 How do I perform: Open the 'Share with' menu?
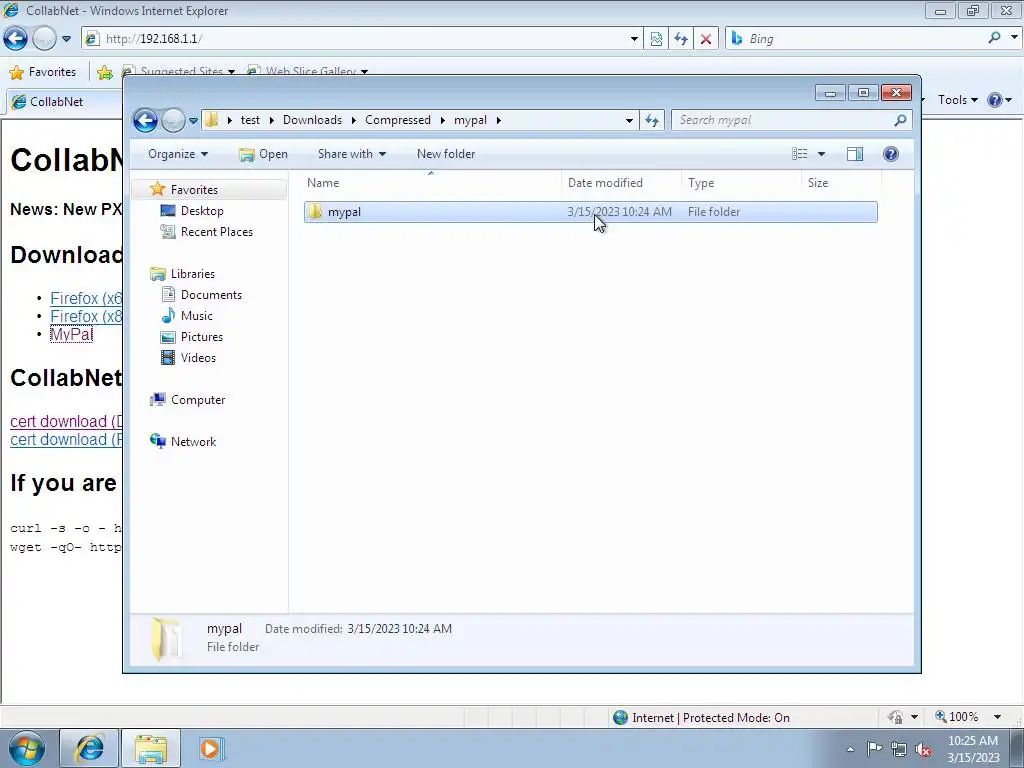[x=351, y=154]
